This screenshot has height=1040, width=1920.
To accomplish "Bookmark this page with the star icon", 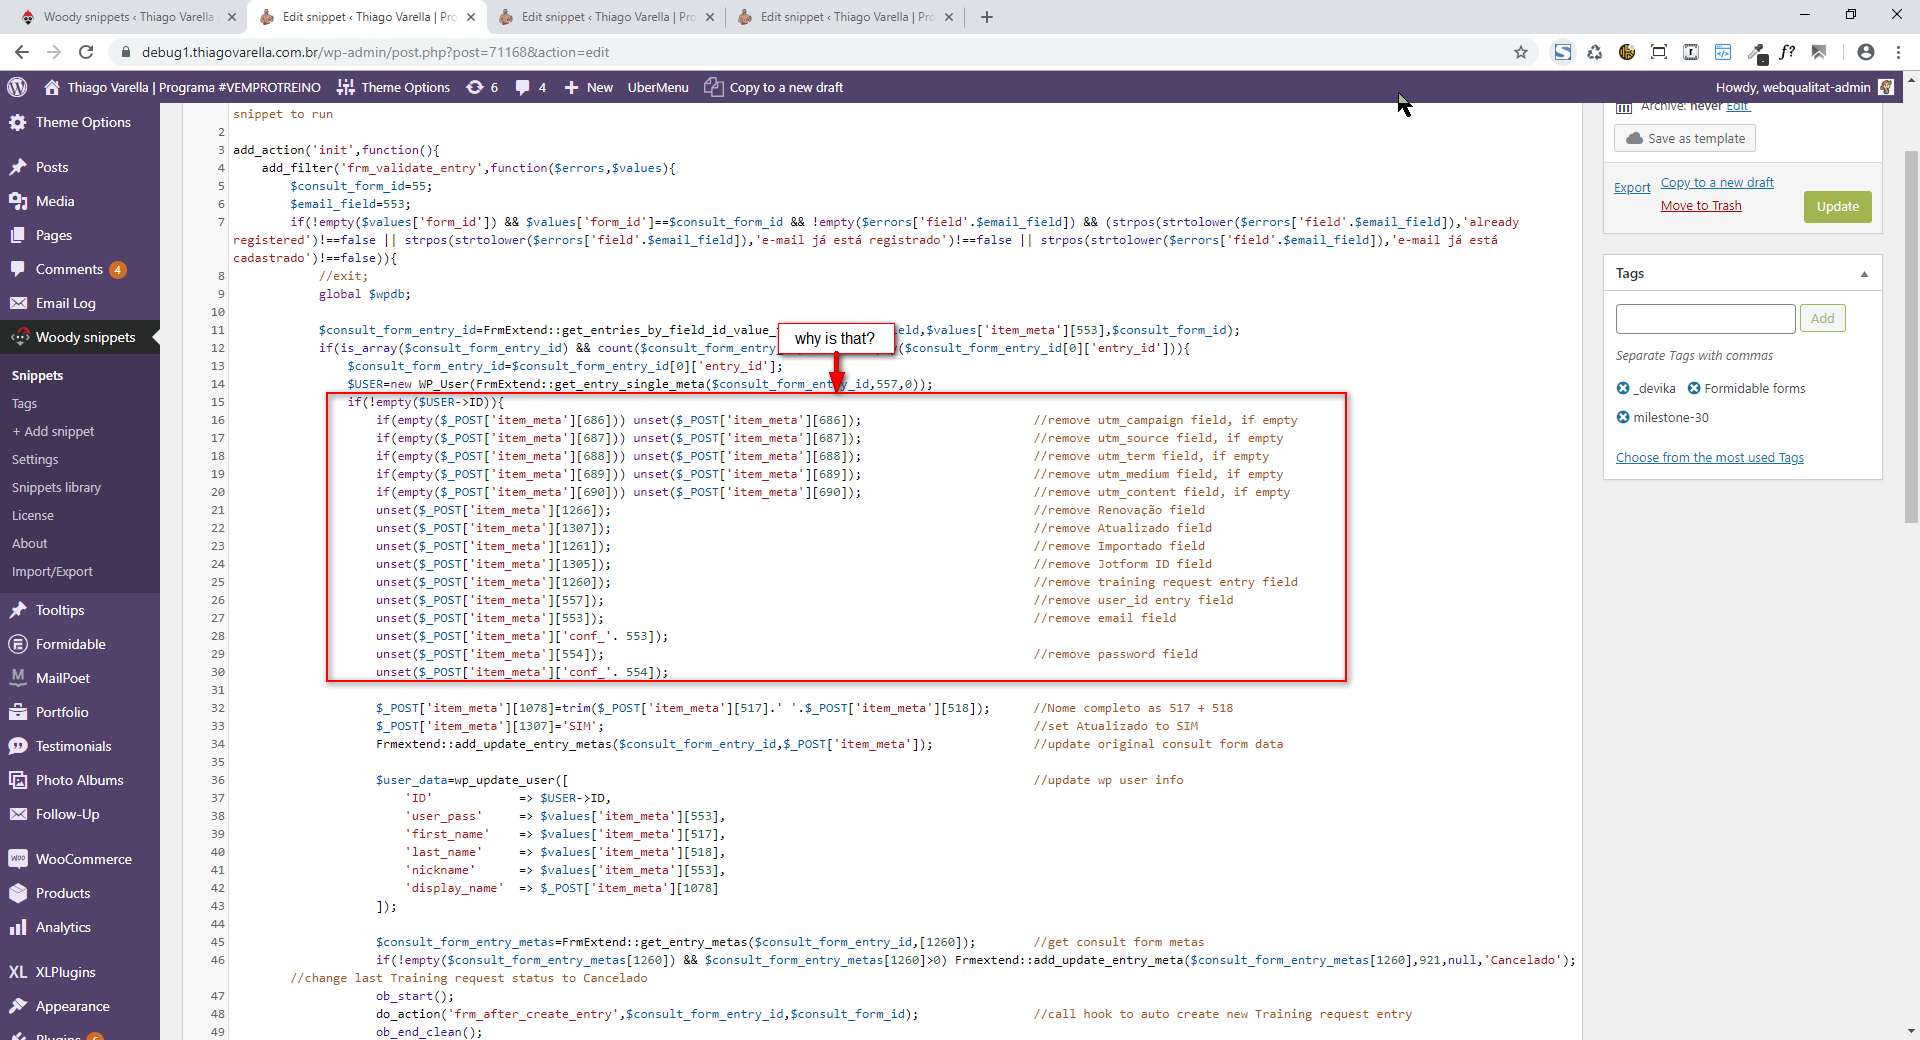I will click(x=1520, y=52).
